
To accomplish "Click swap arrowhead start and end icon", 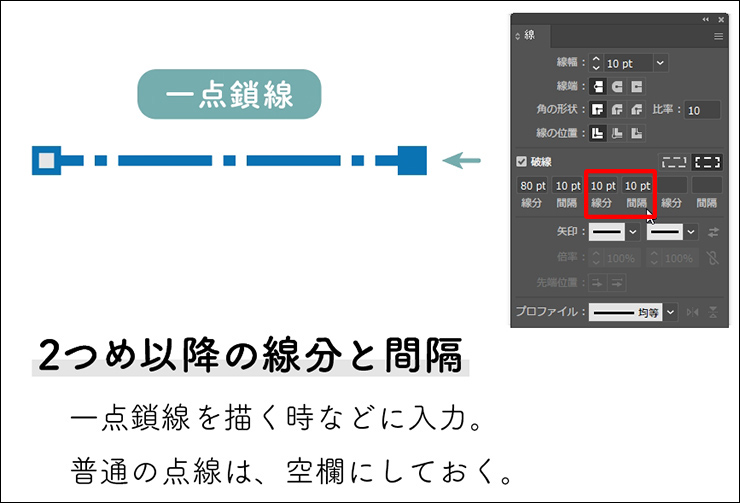I will pyautogui.click(x=713, y=232).
